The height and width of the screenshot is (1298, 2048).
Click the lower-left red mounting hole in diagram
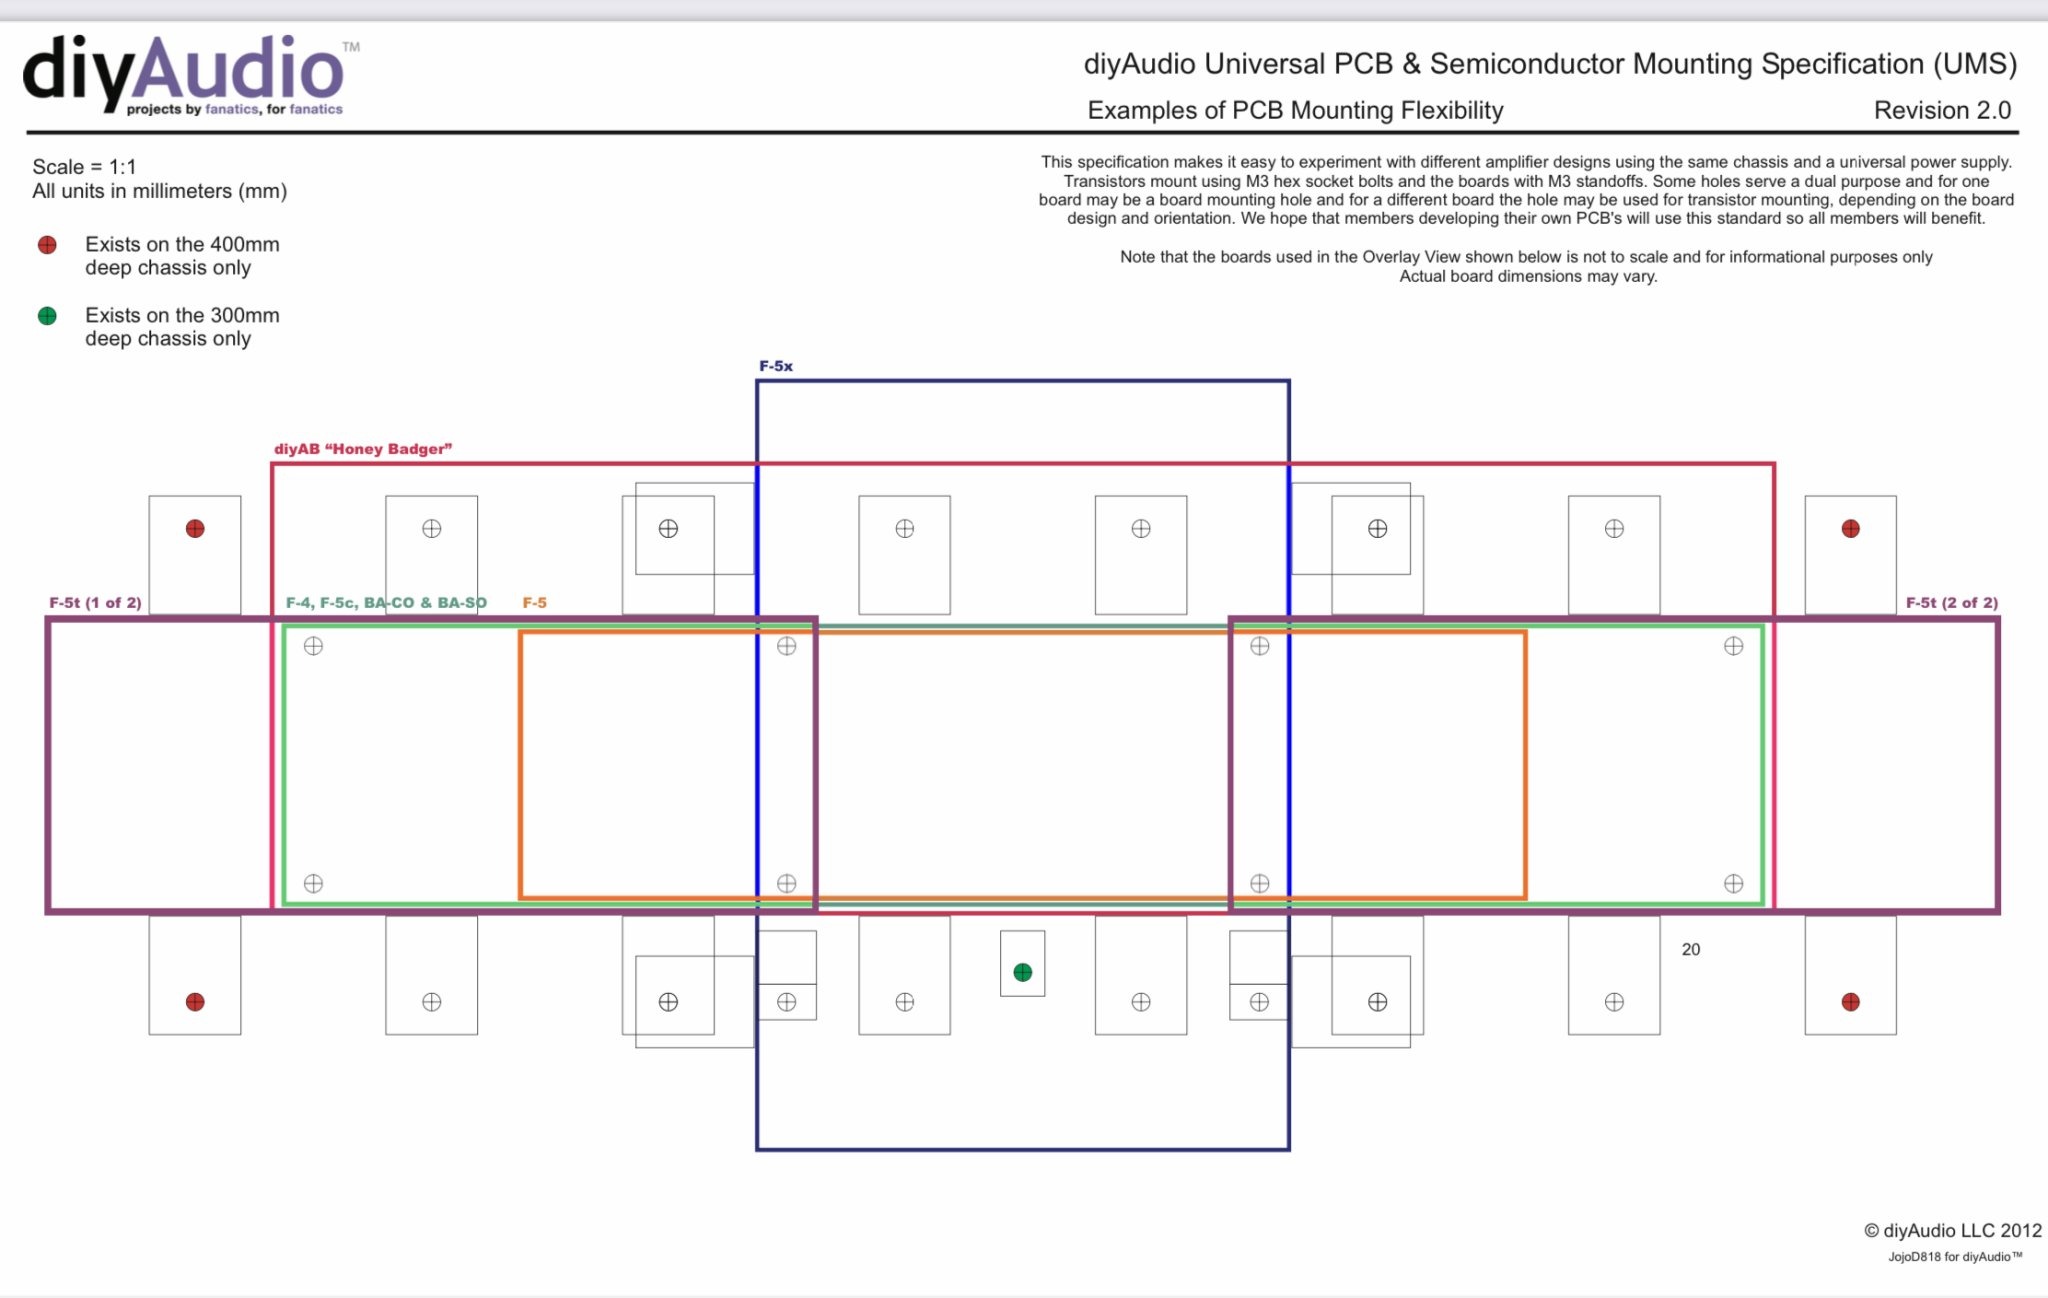coord(195,1002)
